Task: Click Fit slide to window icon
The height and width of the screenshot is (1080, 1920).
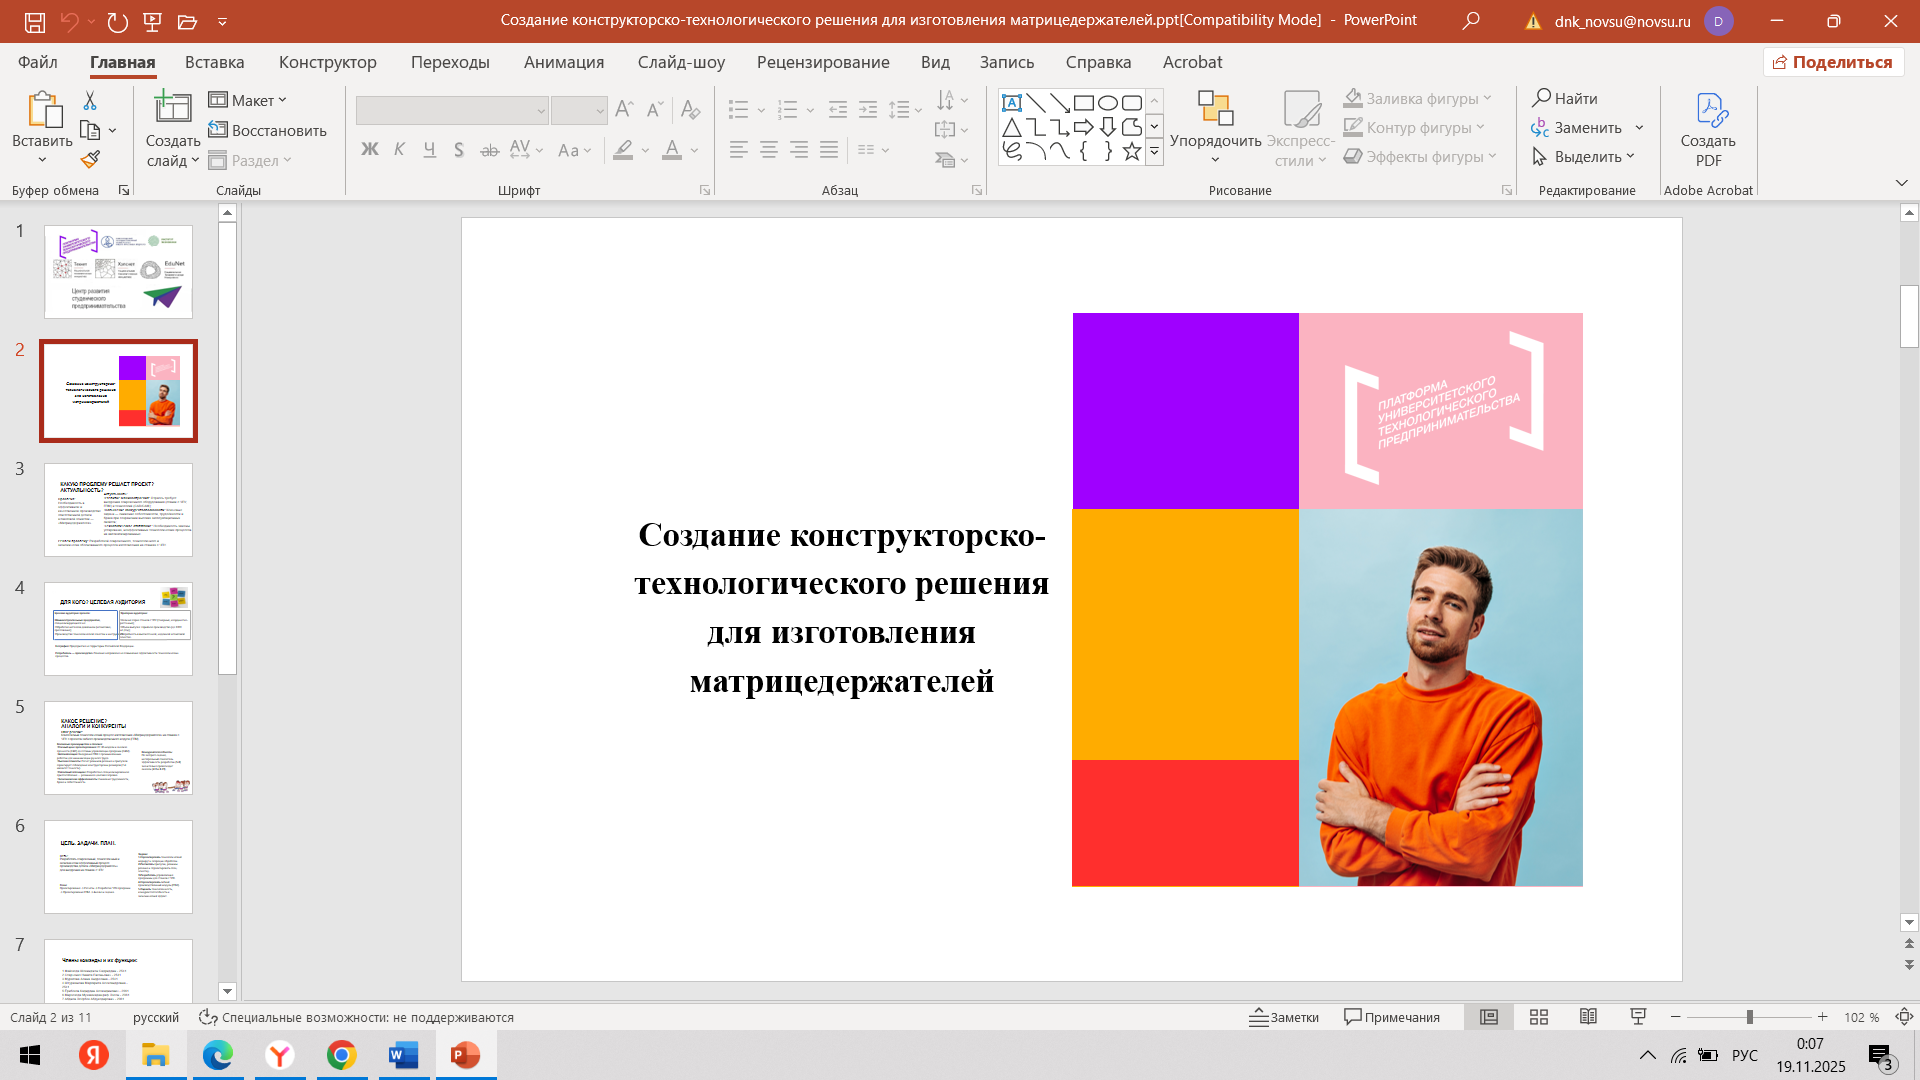Action: coord(1904,1017)
